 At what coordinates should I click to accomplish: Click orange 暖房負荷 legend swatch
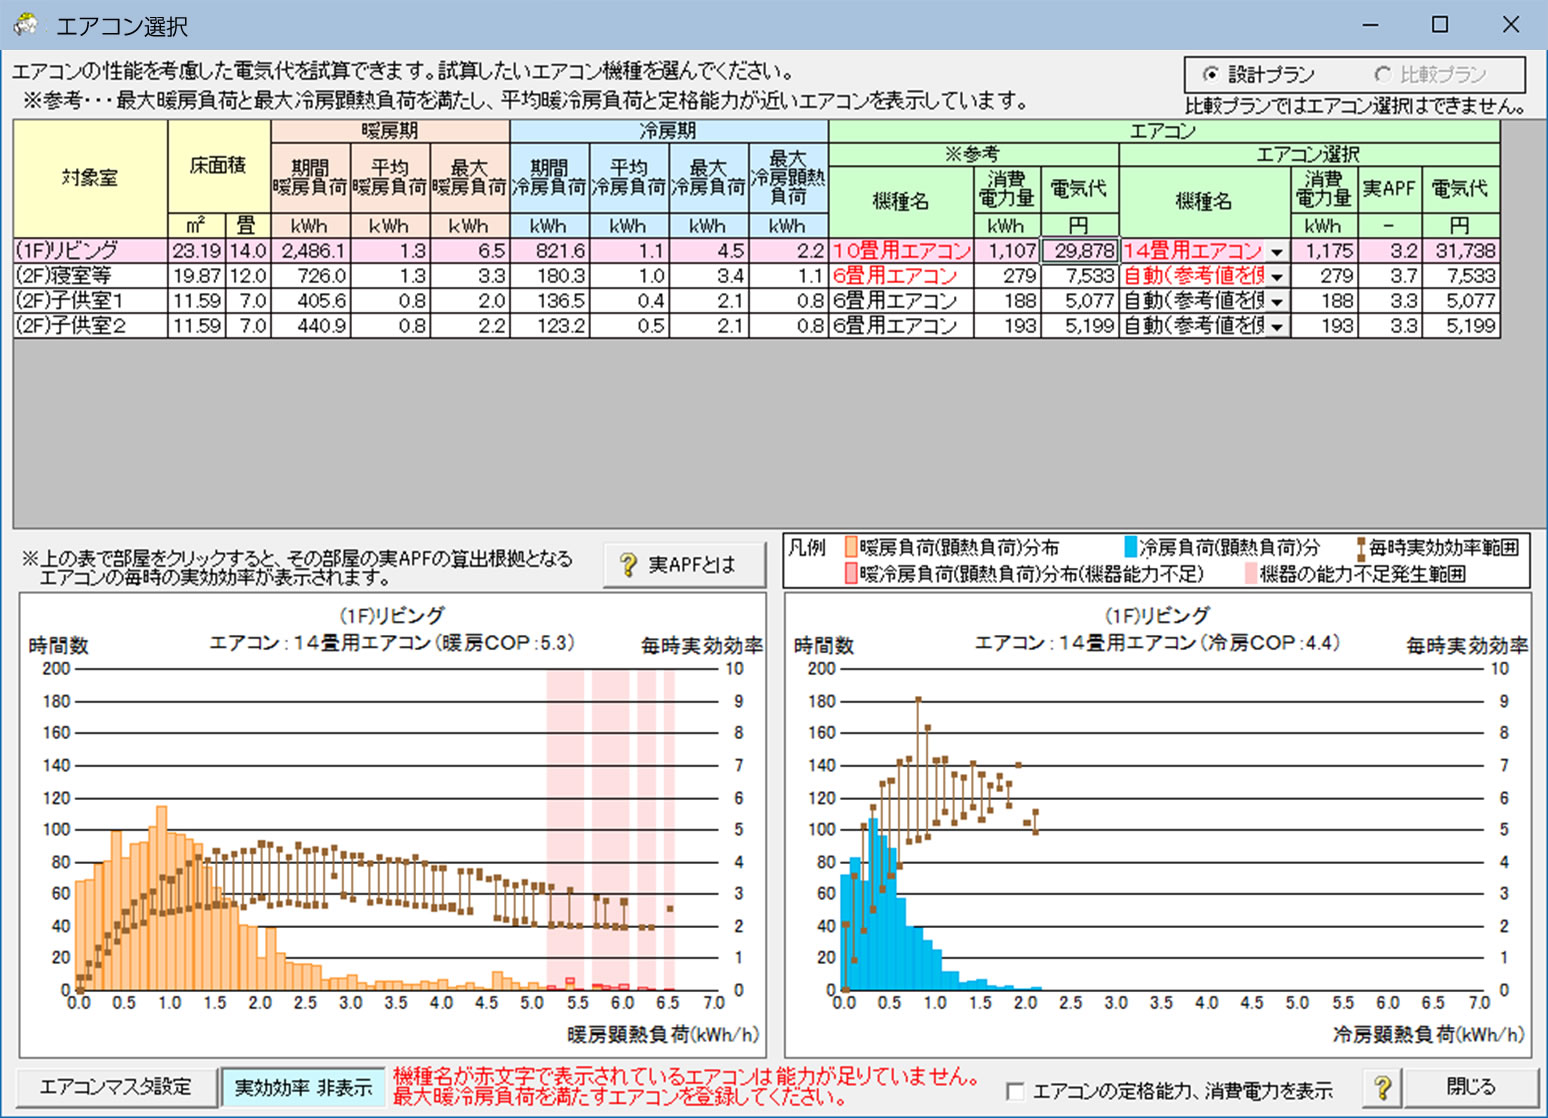(851, 547)
